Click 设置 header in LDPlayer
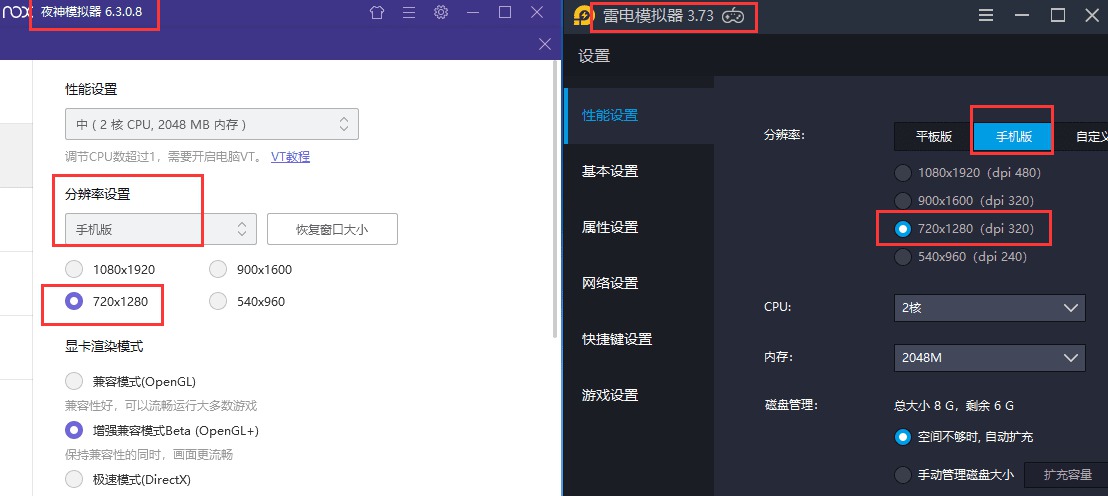This screenshot has height=496, width=1108. click(x=594, y=57)
